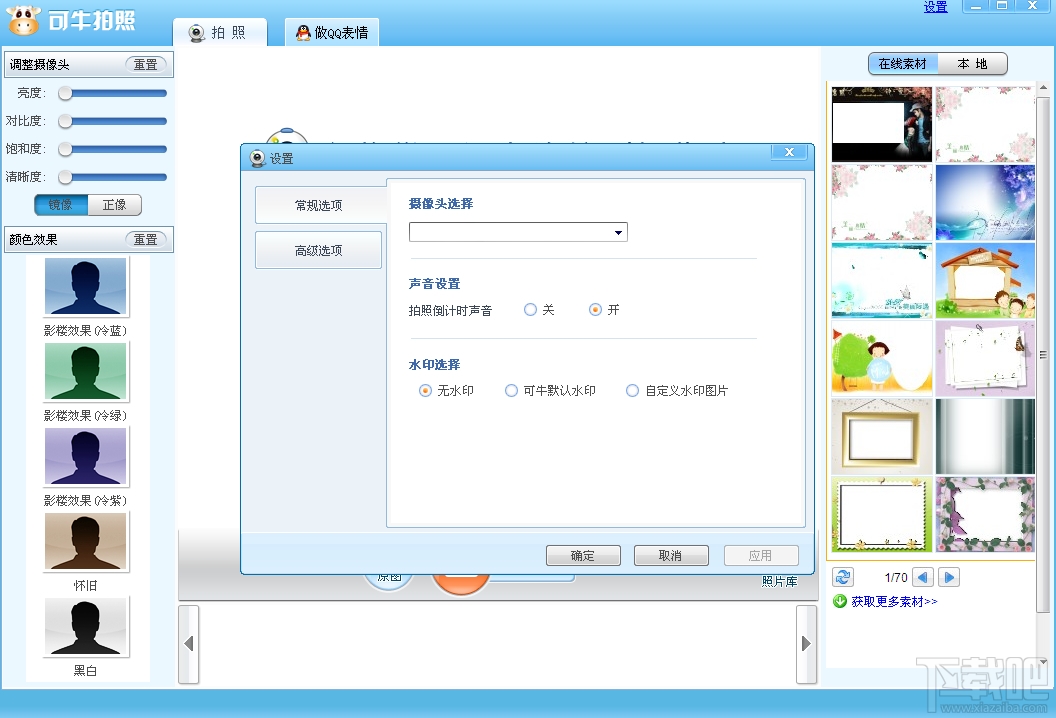The image size is (1056, 718).
Task: Click the refresh materials icon
Action: click(843, 577)
